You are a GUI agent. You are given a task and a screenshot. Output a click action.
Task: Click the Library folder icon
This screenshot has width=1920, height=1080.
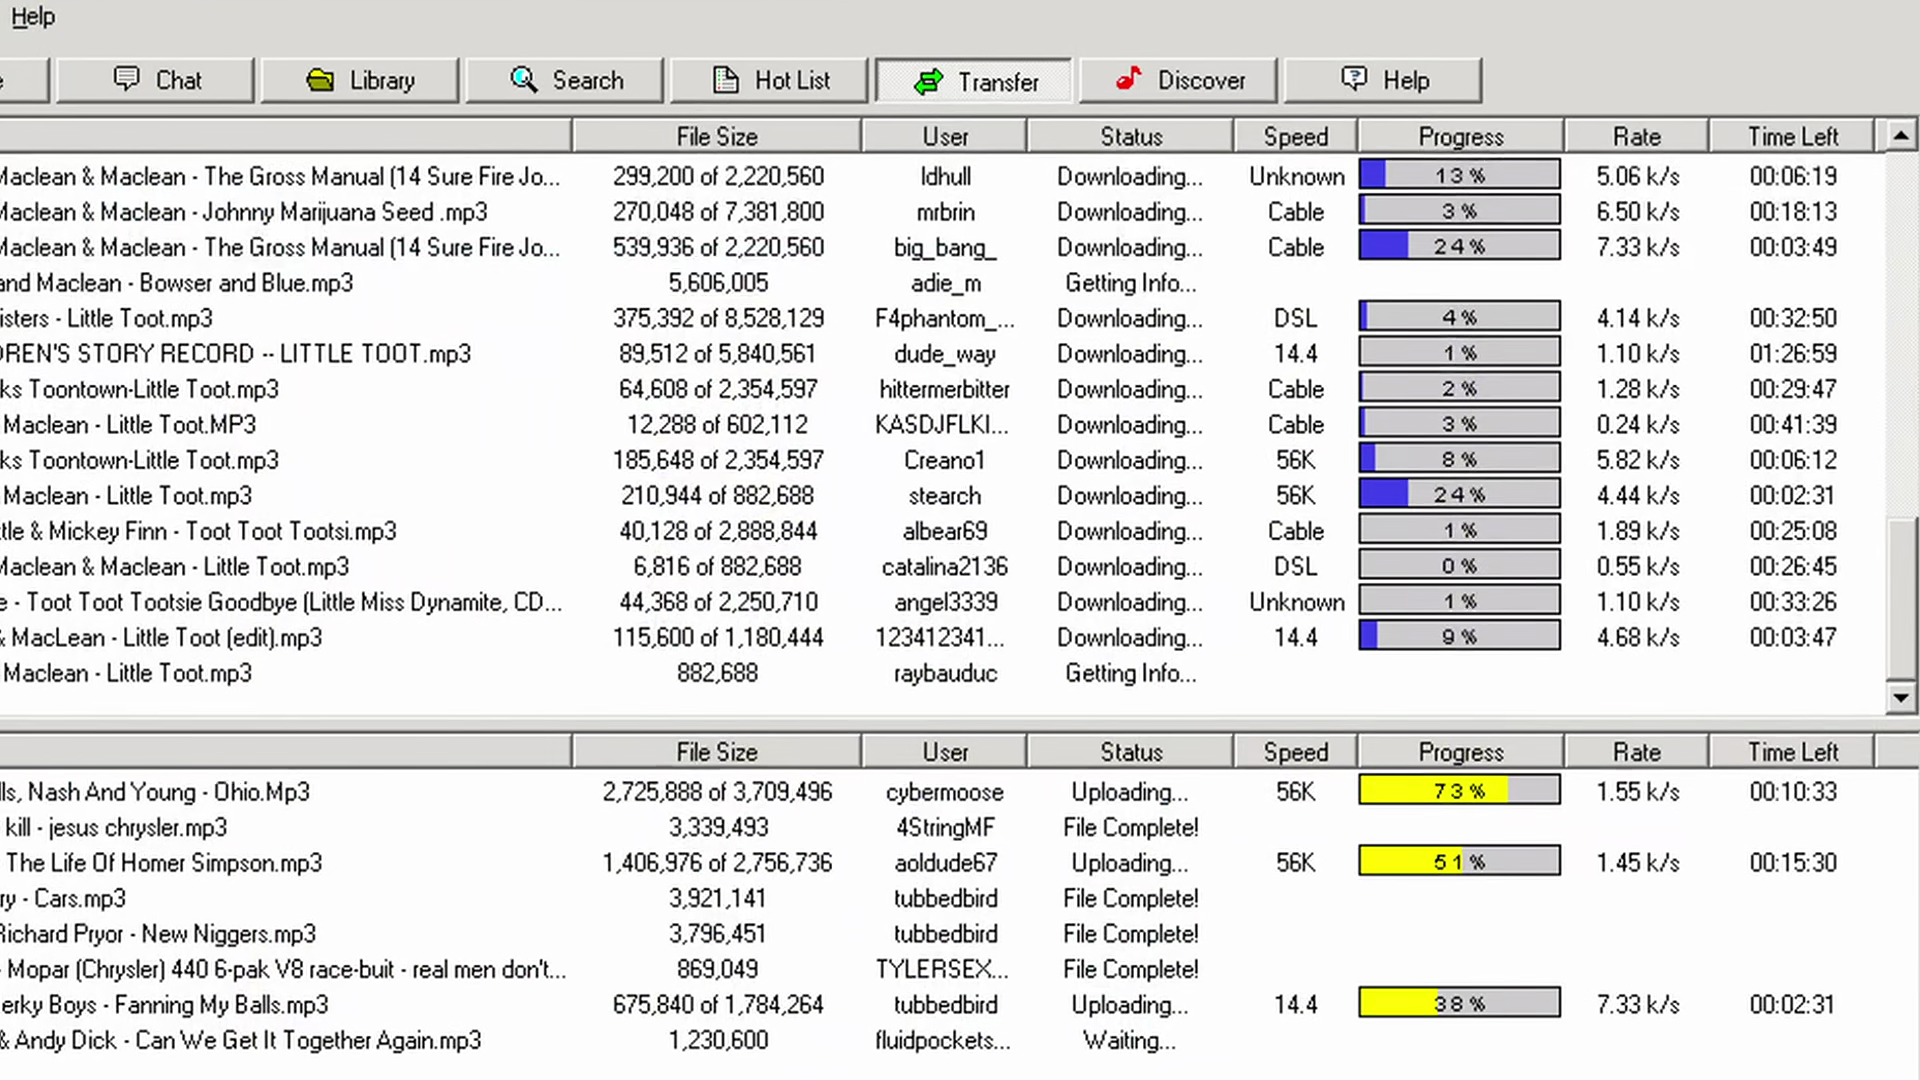click(x=320, y=80)
